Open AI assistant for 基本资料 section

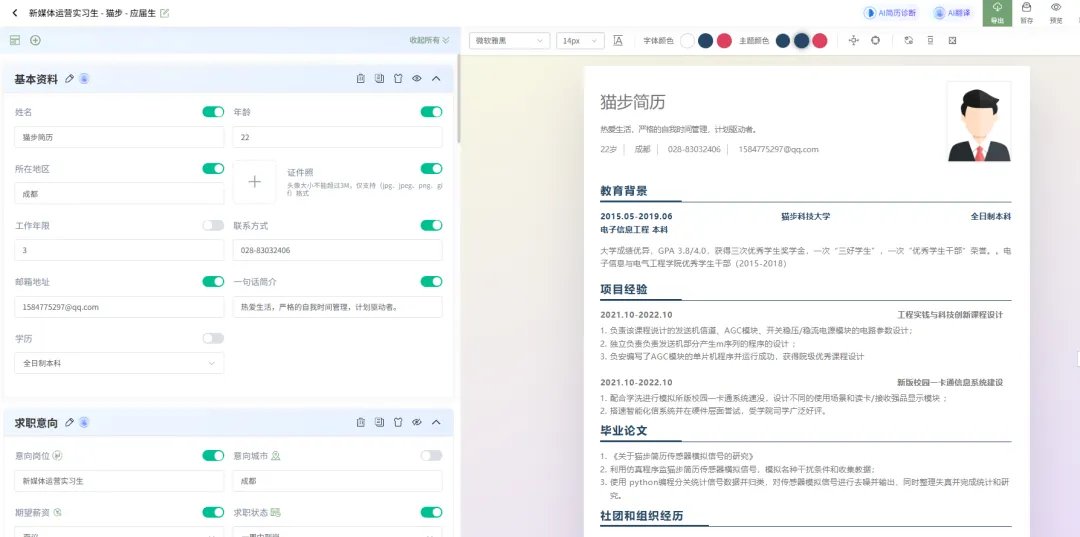(84, 78)
